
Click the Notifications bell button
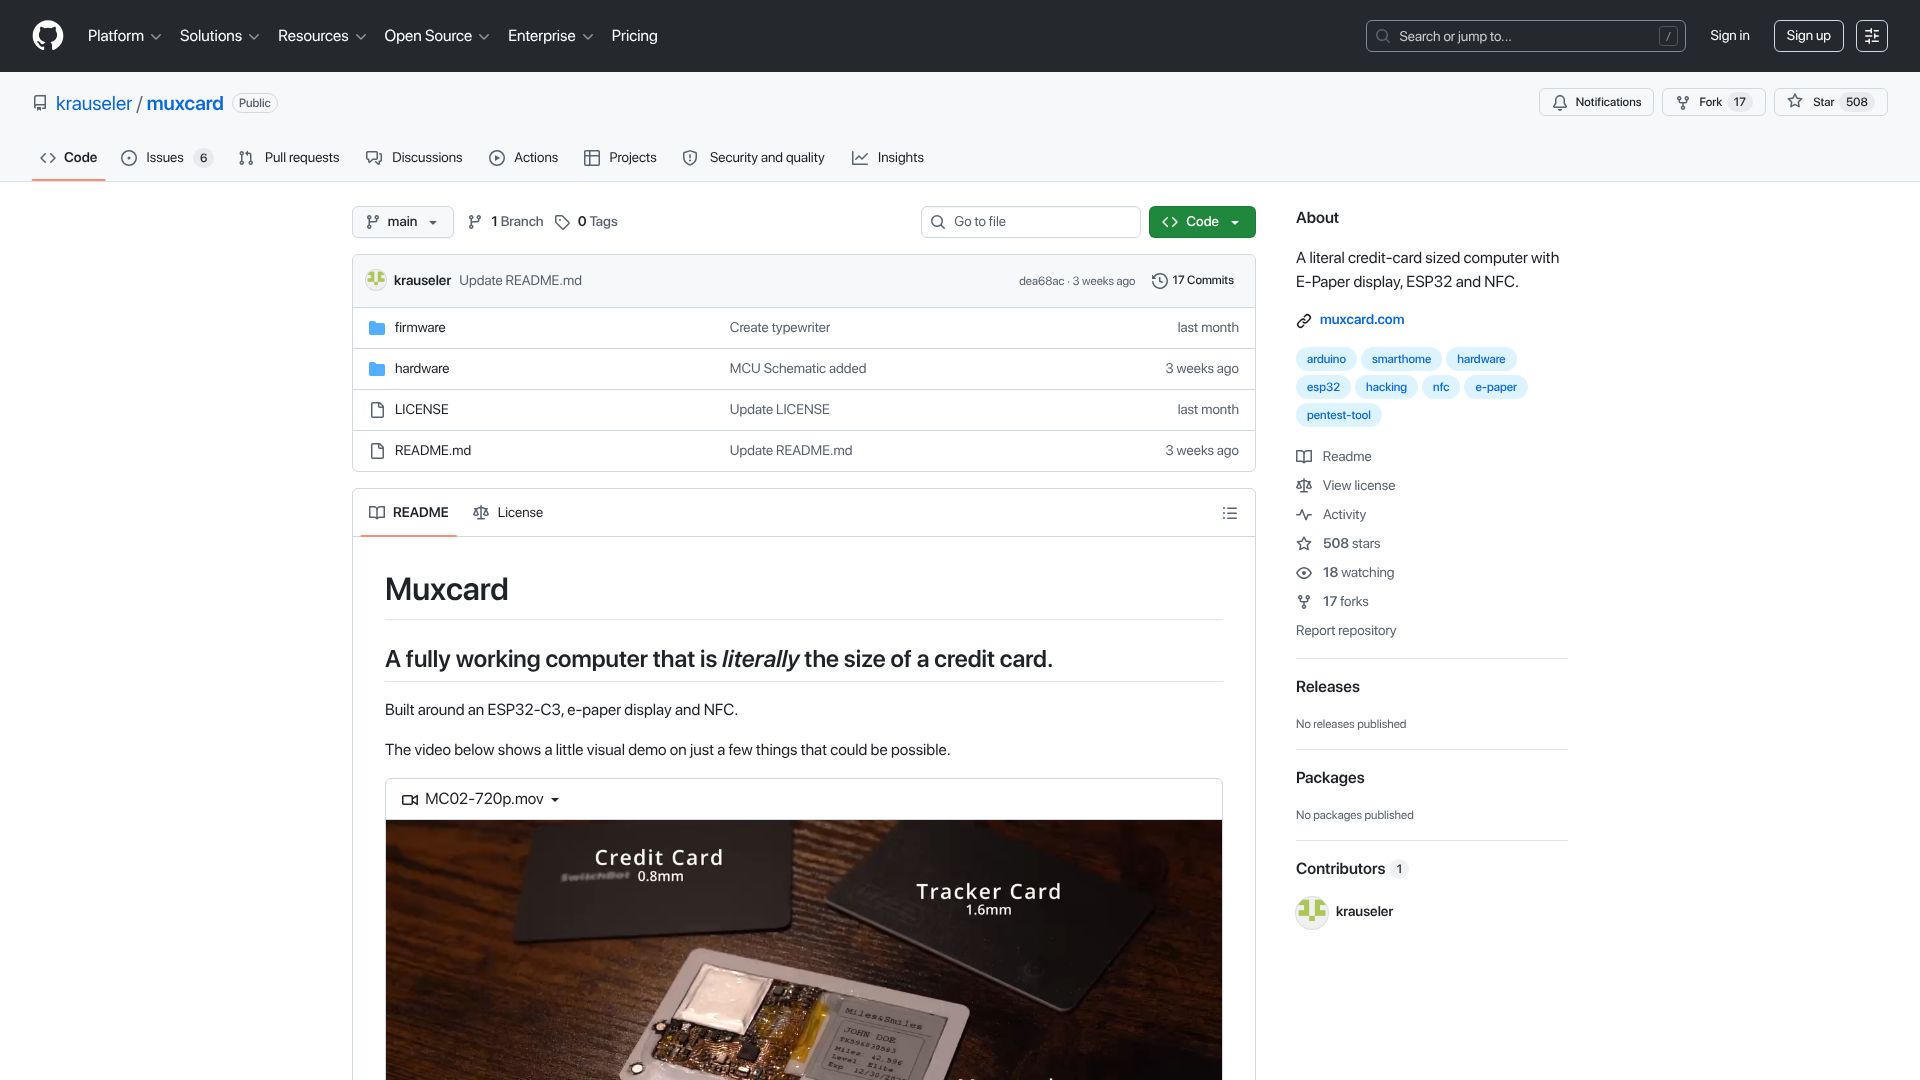pos(1596,102)
